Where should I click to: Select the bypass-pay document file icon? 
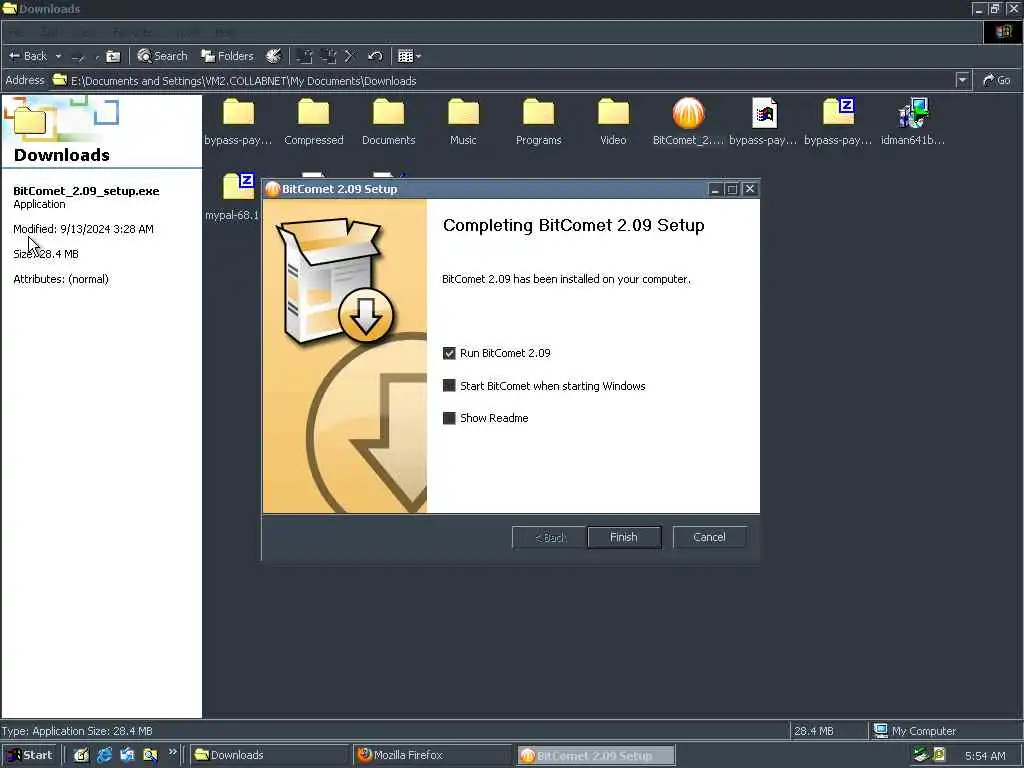[x=763, y=122]
